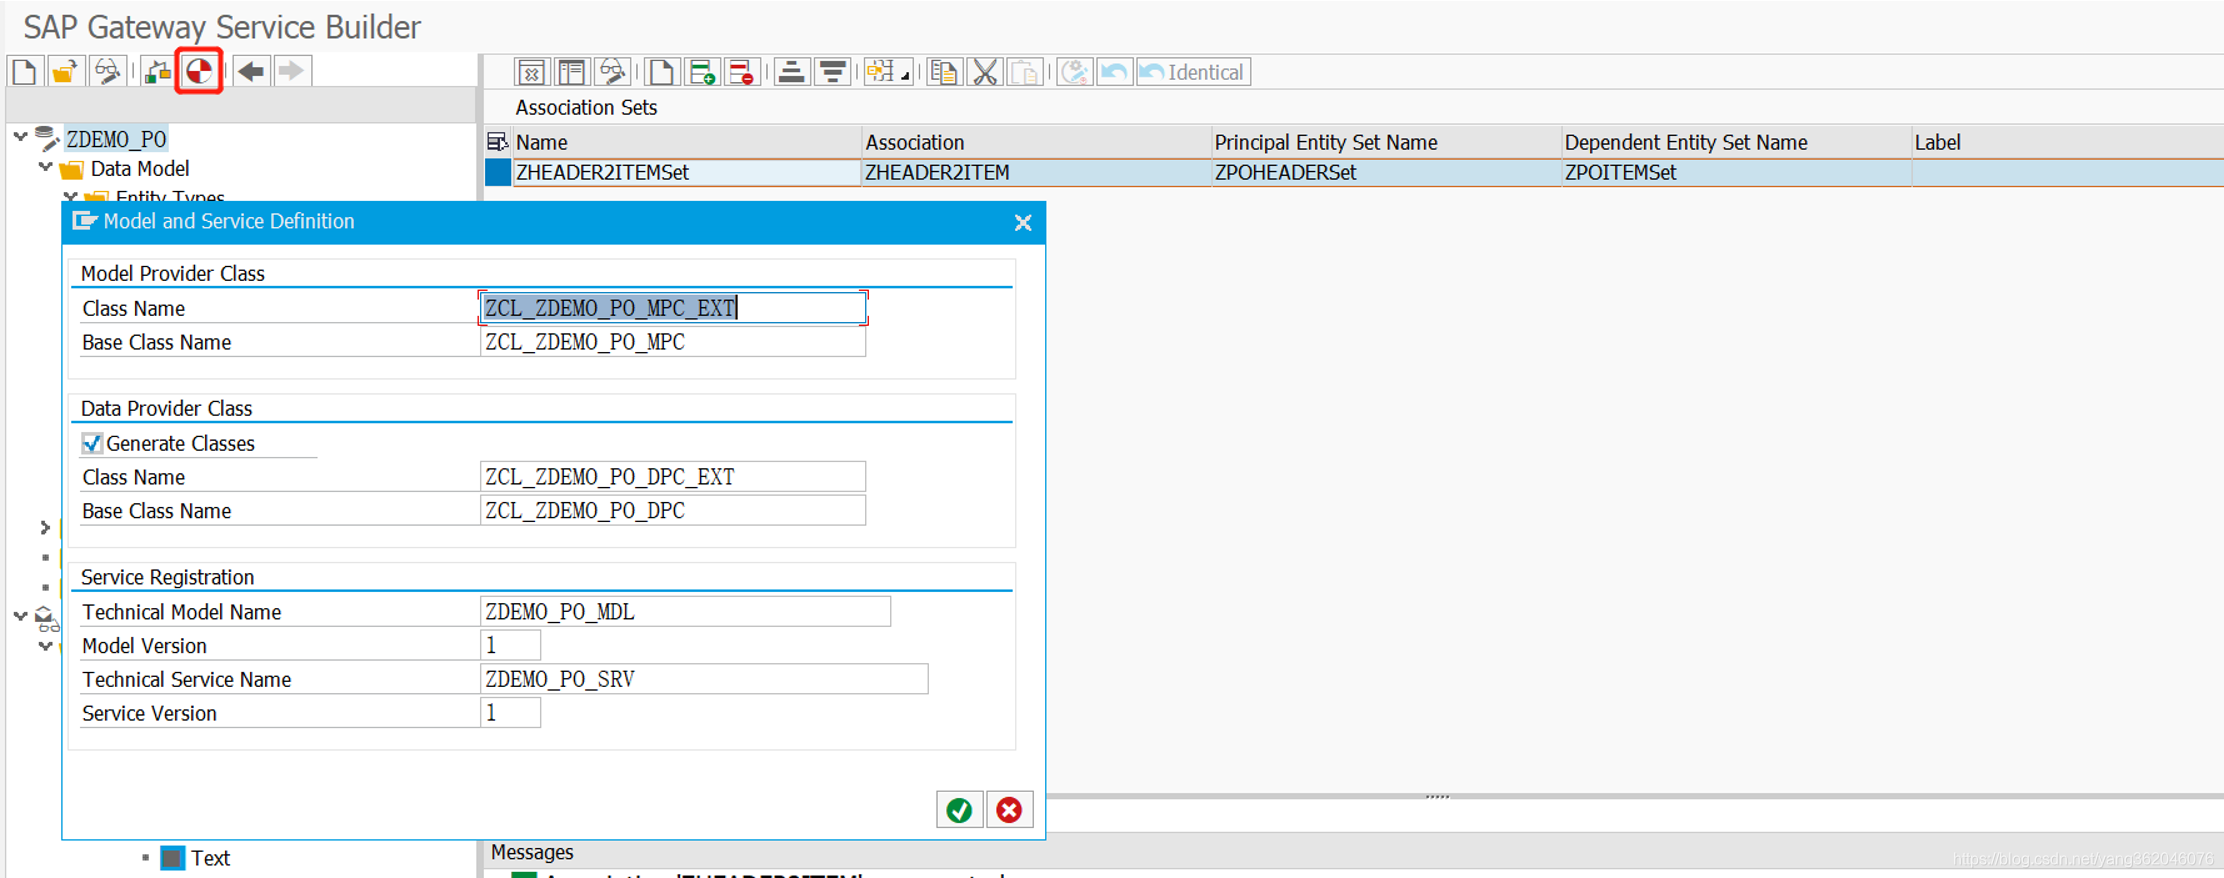
Task: Delete row with the red minus icon
Action: point(741,72)
